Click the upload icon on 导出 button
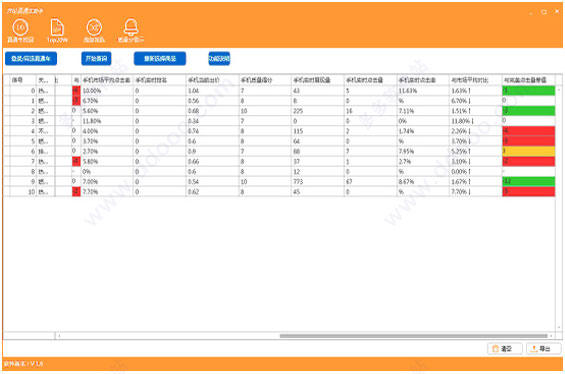 click(534, 348)
